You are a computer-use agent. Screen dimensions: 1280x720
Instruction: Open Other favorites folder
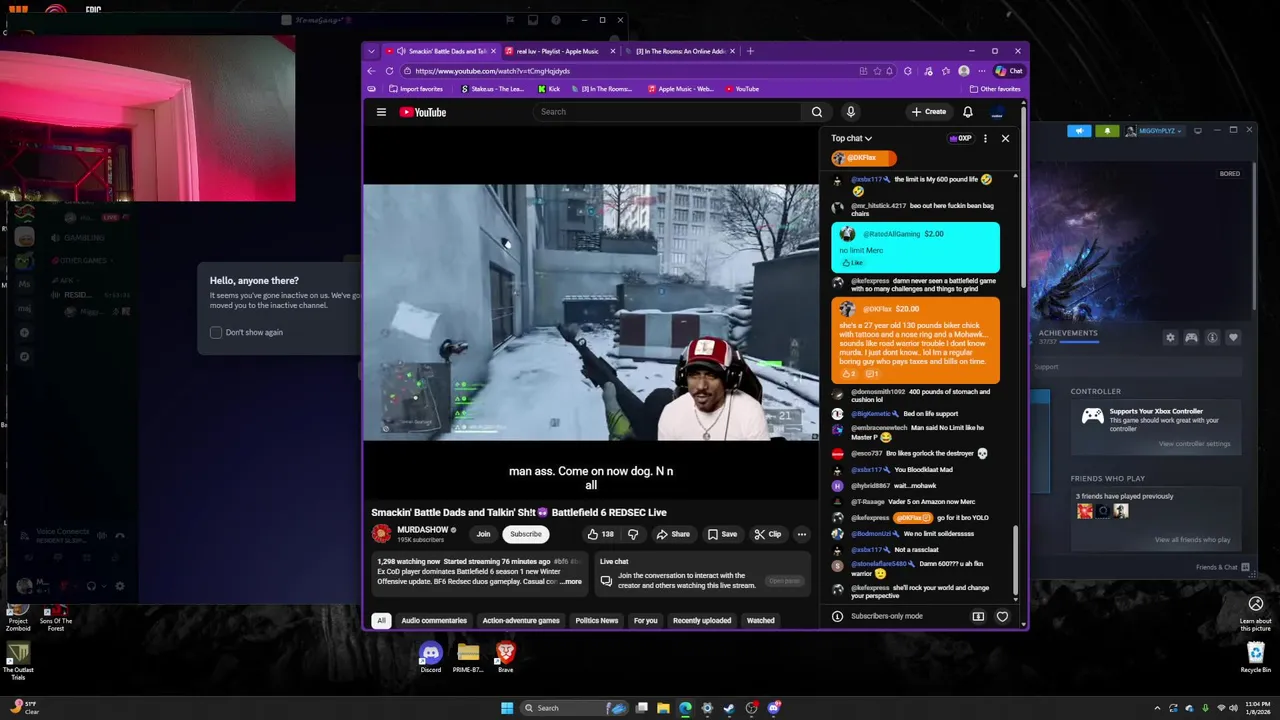(x=995, y=89)
